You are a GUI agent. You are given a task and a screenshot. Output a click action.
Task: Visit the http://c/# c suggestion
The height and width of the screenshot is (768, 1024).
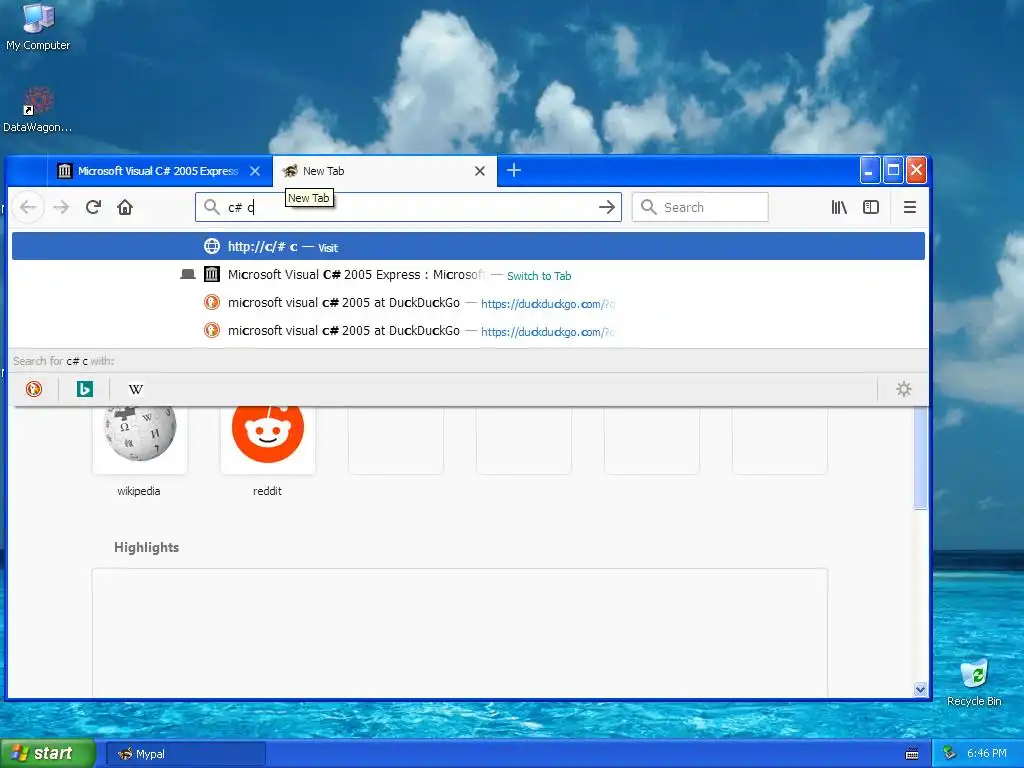pyautogui.click(x=468, y=246)
